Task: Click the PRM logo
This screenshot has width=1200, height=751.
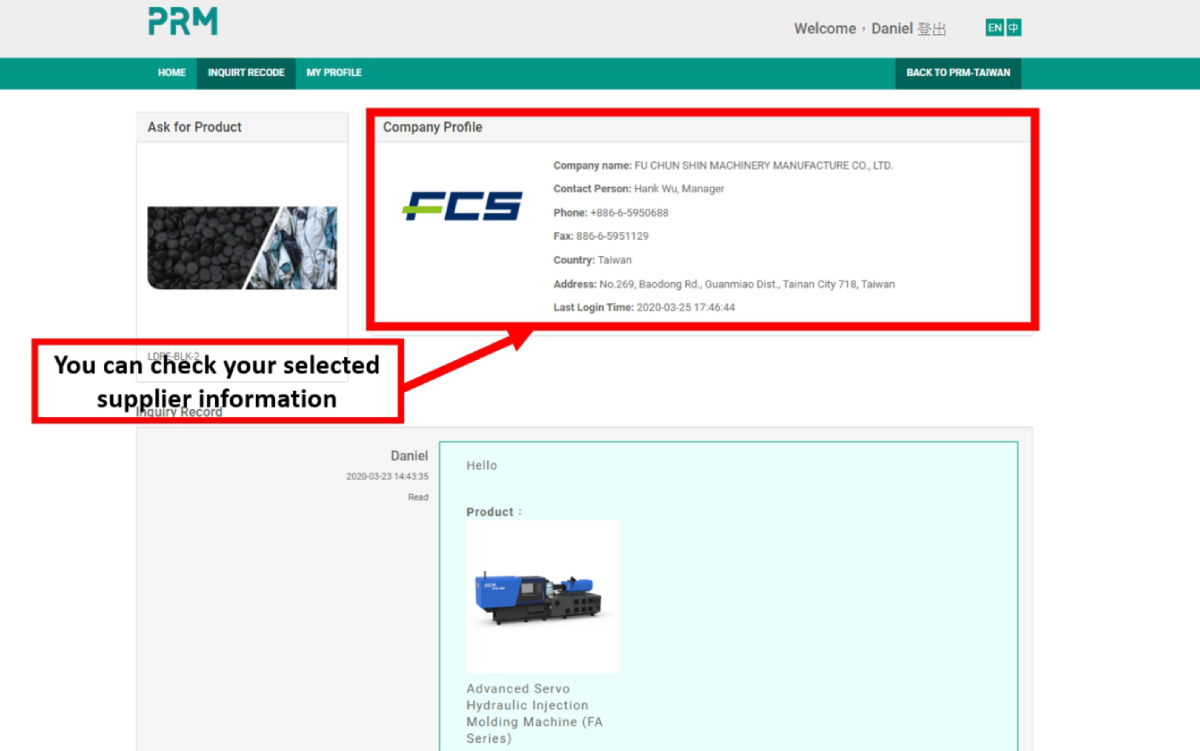Action: tap(183, 21)
